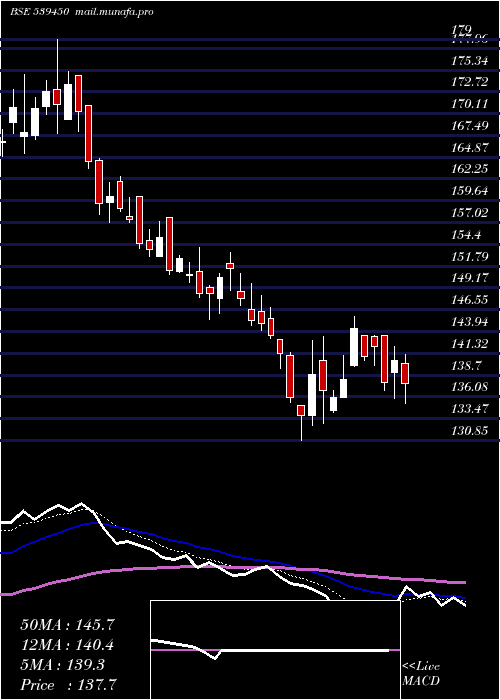Click the 50MA : 145.7 readout

(x=67, y=625)
